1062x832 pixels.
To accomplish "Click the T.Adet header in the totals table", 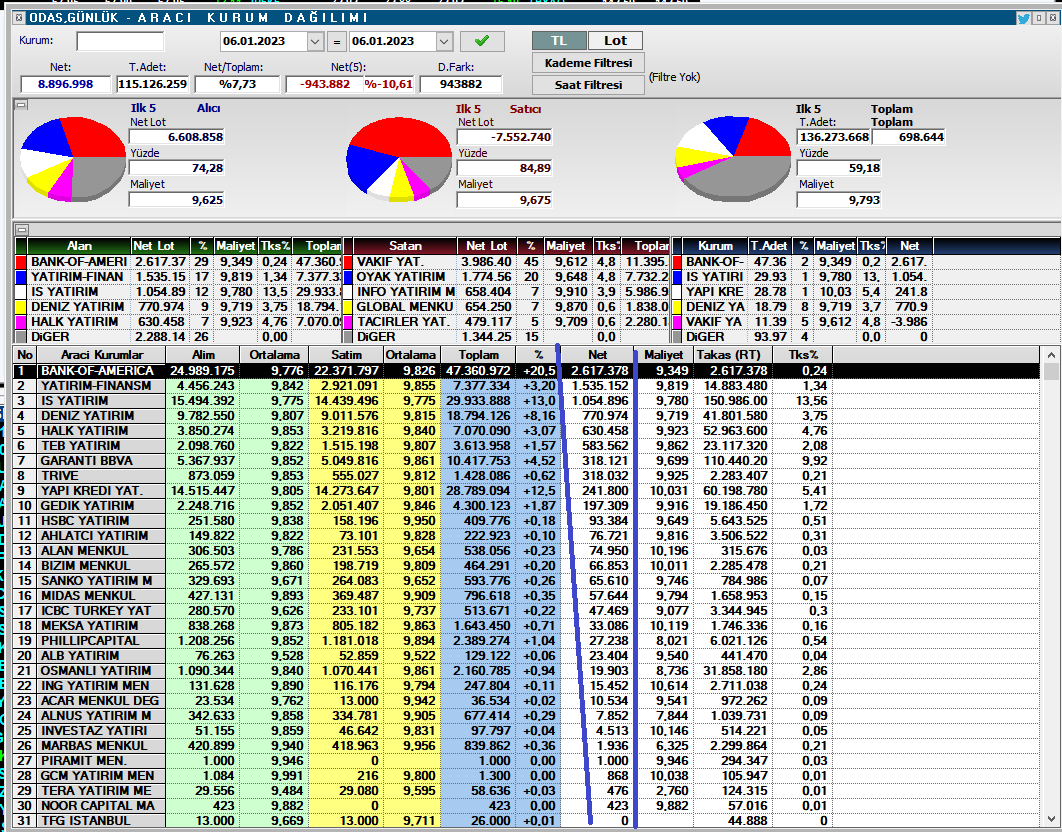I will tap(769, 246).
